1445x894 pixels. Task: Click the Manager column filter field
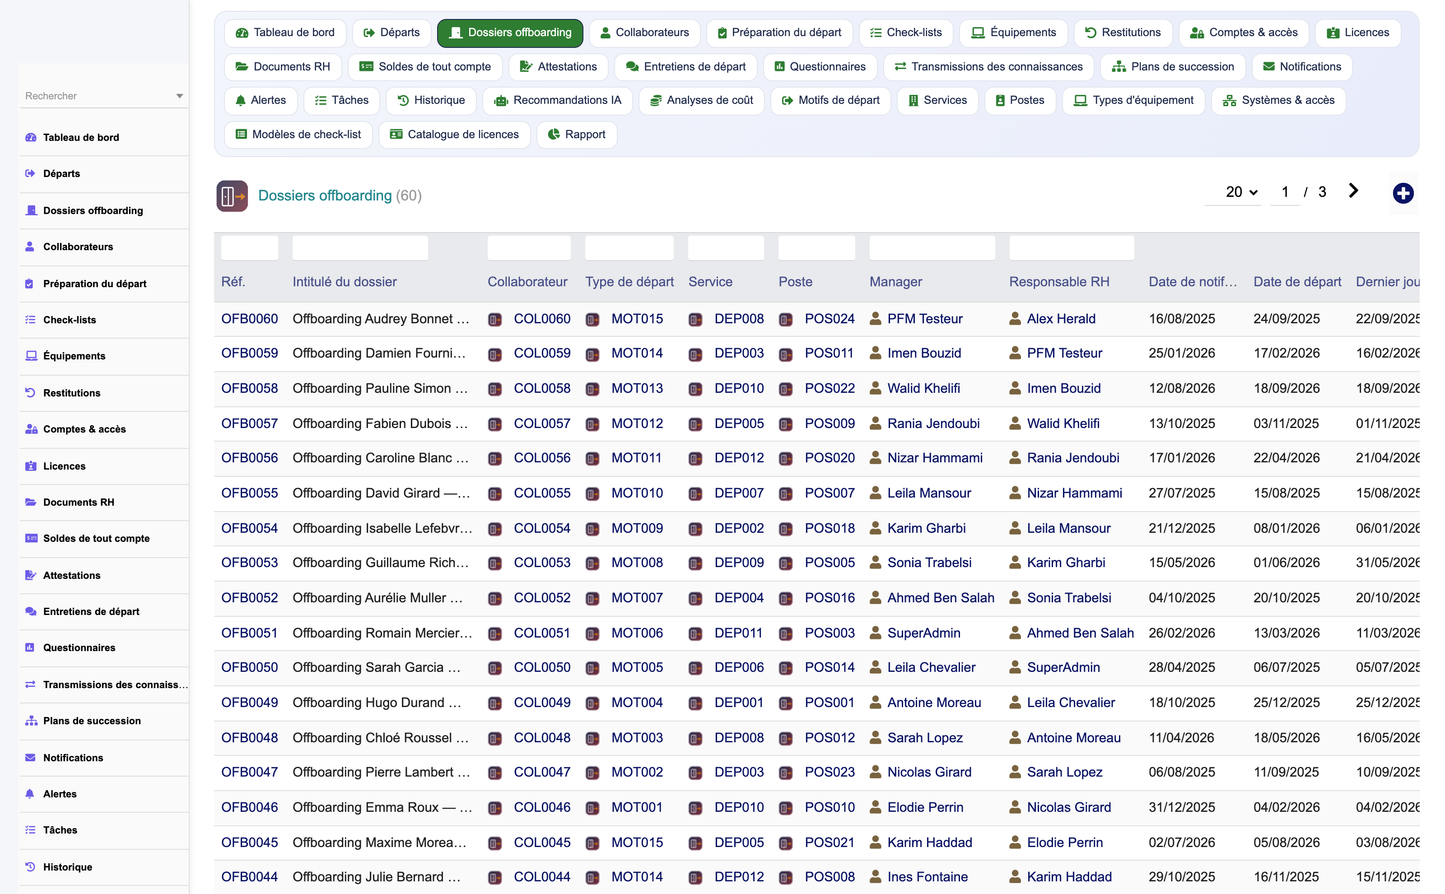pos(932,248)
